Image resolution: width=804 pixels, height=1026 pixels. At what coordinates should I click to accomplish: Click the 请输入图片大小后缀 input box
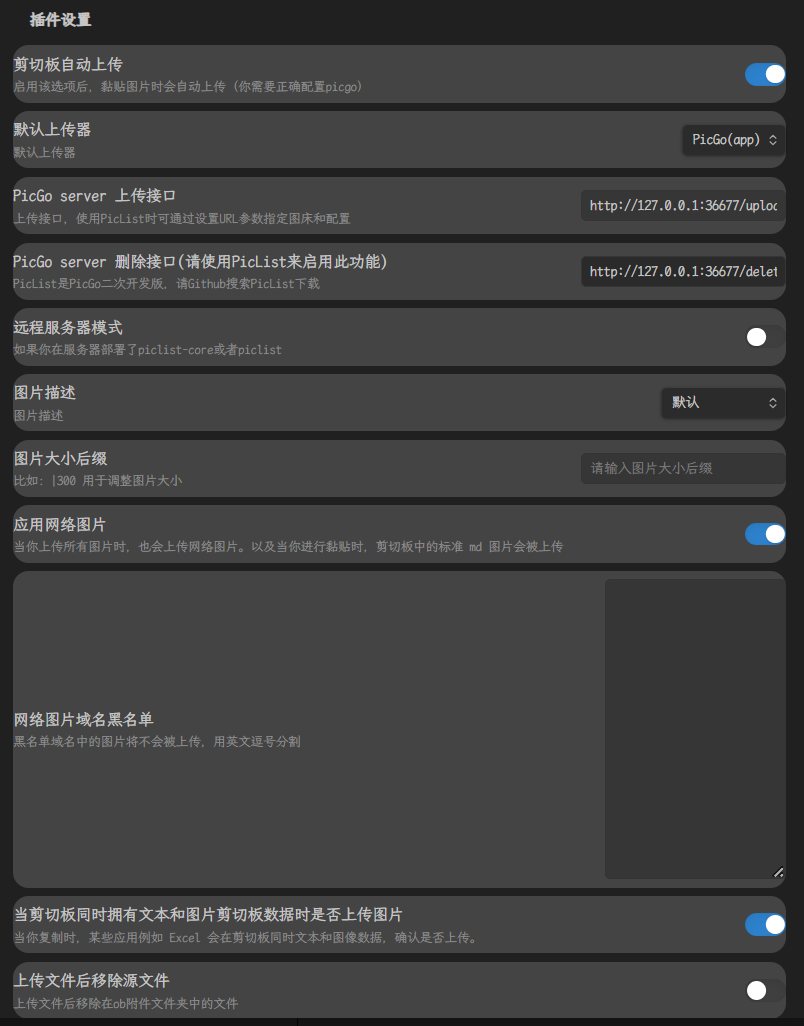pyautogui.click(x=682, y=468)
